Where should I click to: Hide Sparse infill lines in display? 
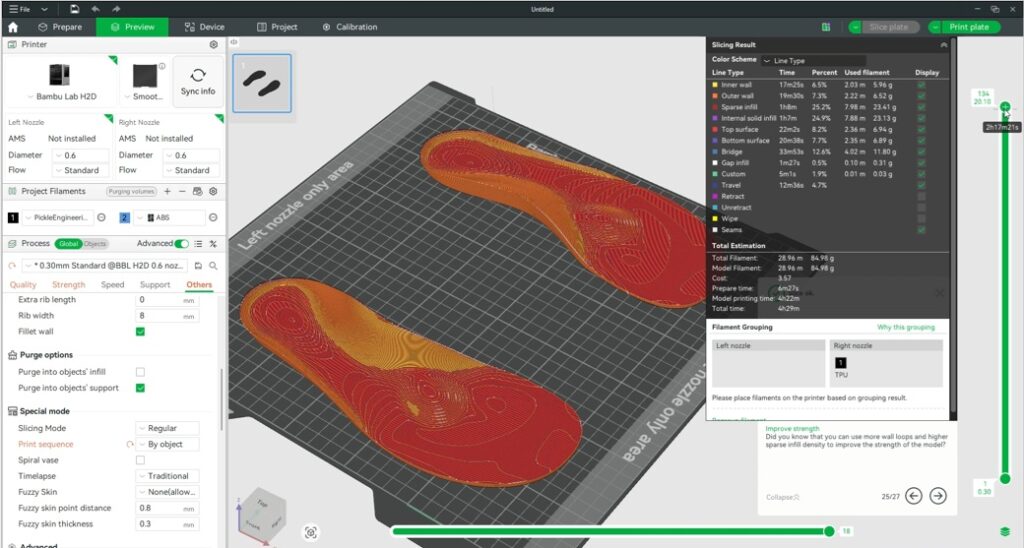coord(921,107)
